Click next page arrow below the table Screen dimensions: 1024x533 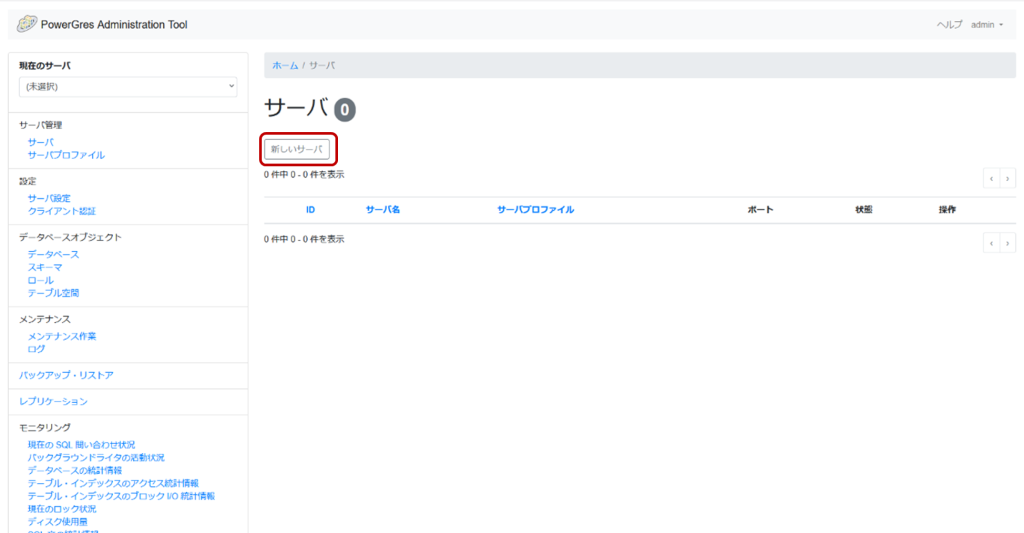(x=1008, y=243)
